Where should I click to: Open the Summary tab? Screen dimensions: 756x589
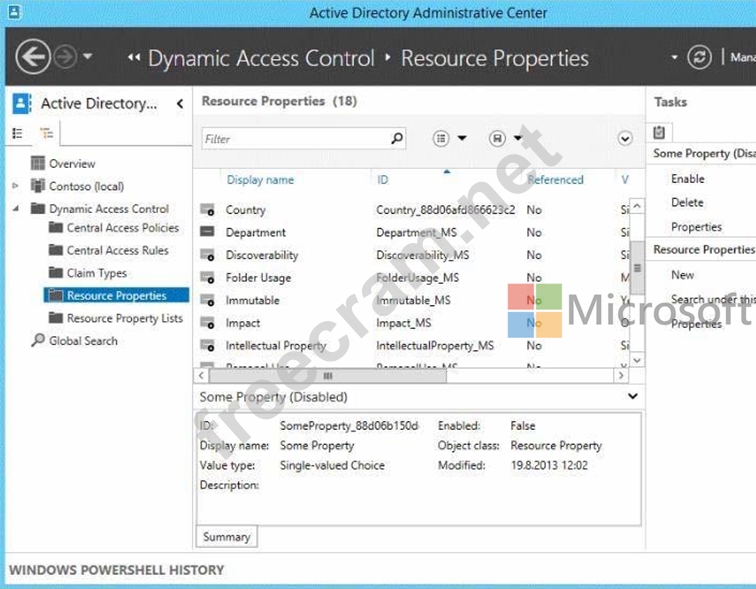pyautogui.click(x=227, y=536)
